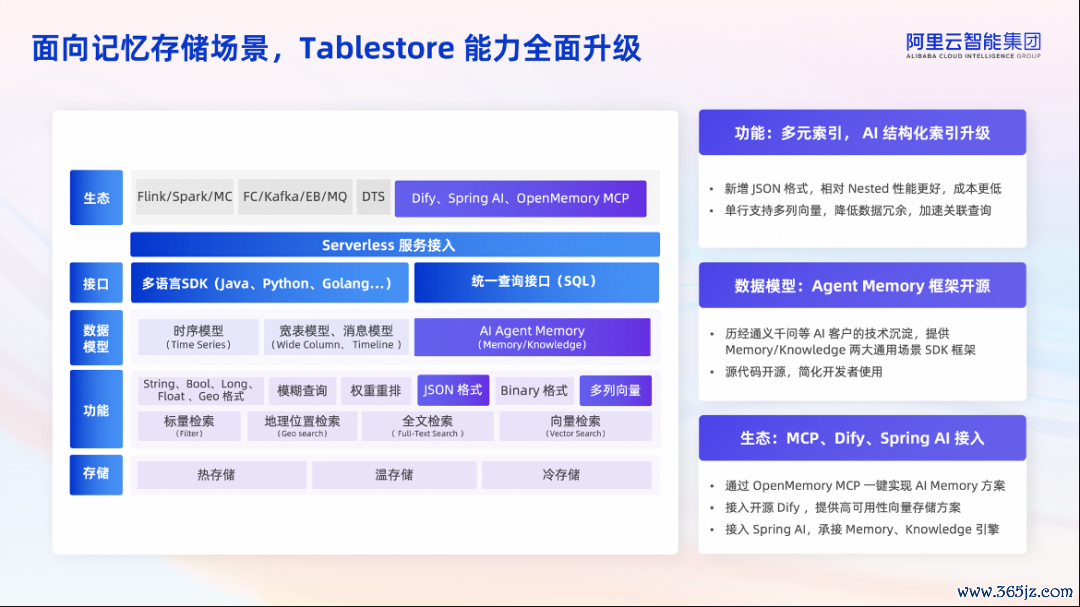Image resolution: width=1080 pixels, height=607 pixels.
Task: Click the 模糊查询 box
Action: [302, 391]
